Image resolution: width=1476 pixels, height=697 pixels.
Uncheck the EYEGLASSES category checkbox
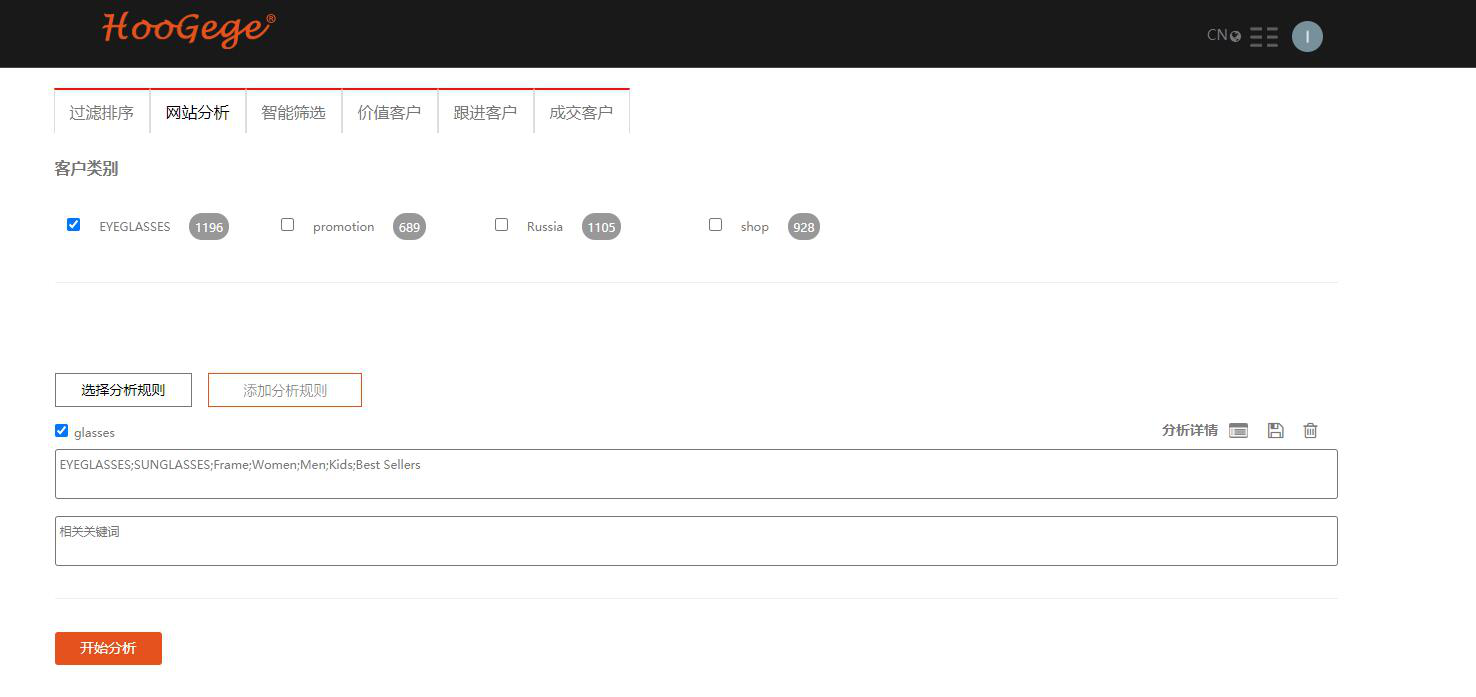[x=74, y=225]
